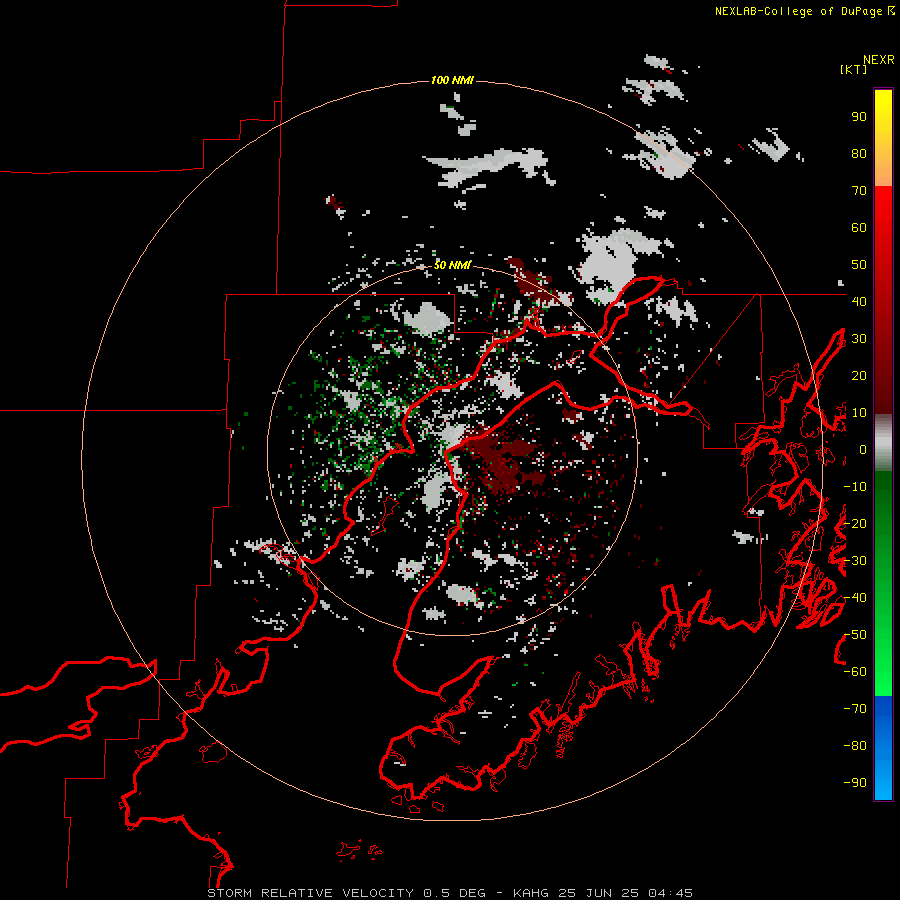Viewport: 900px width, 900px height.
Task: Click the -20 knot scale label
Action: [855, 523]
